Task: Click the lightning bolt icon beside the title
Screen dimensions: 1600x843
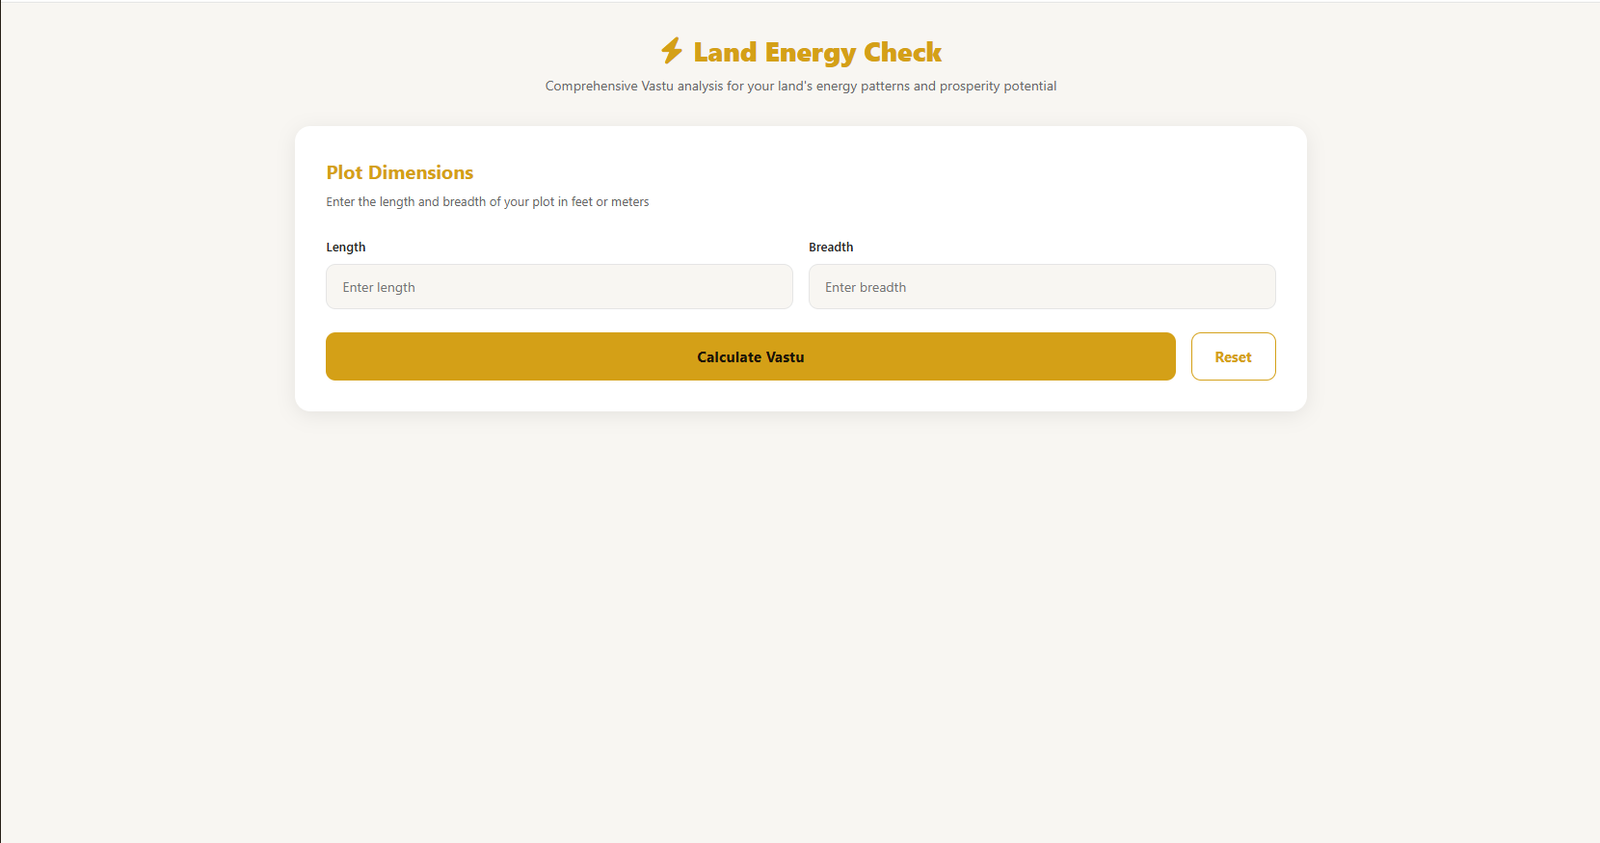Action: (671, 51)
